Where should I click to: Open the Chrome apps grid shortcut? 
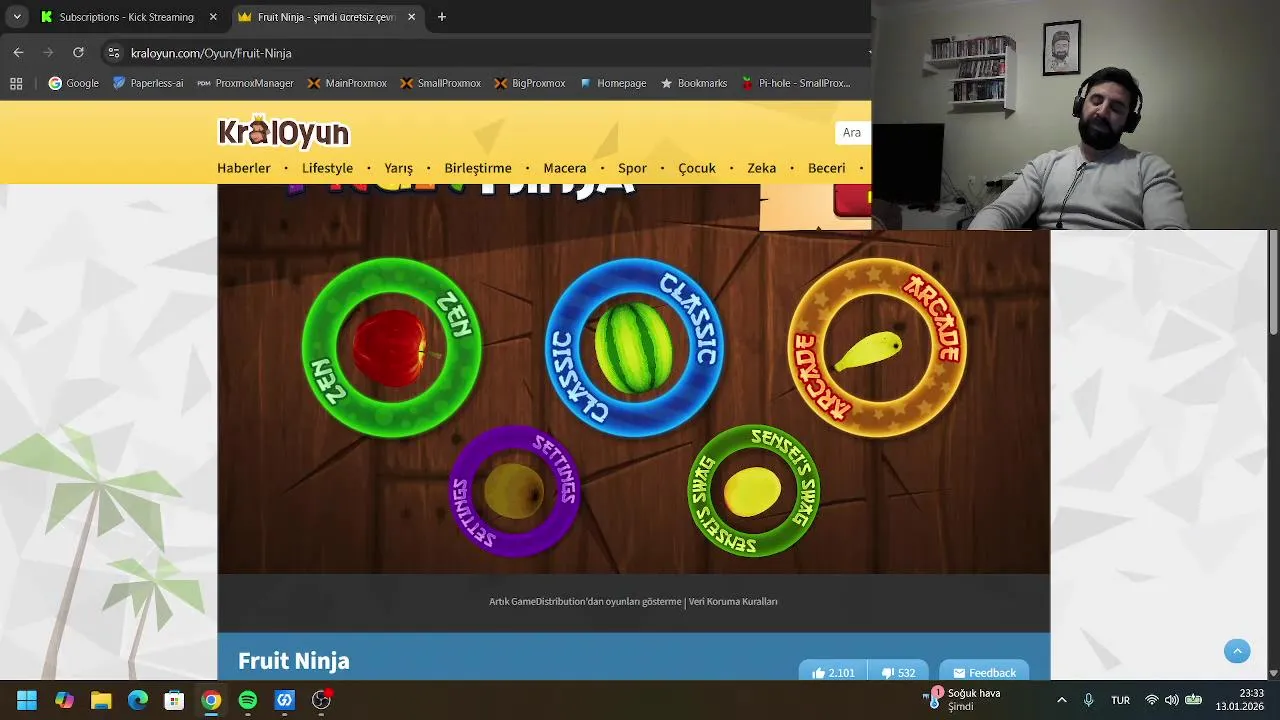coord(16,83)
